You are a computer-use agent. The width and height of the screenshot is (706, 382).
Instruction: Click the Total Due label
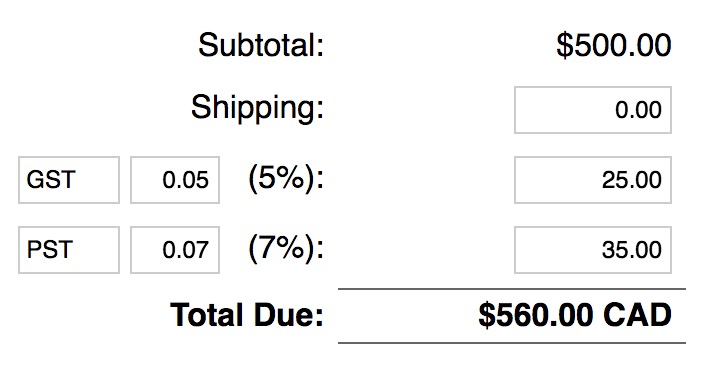[x=247, y=314]
